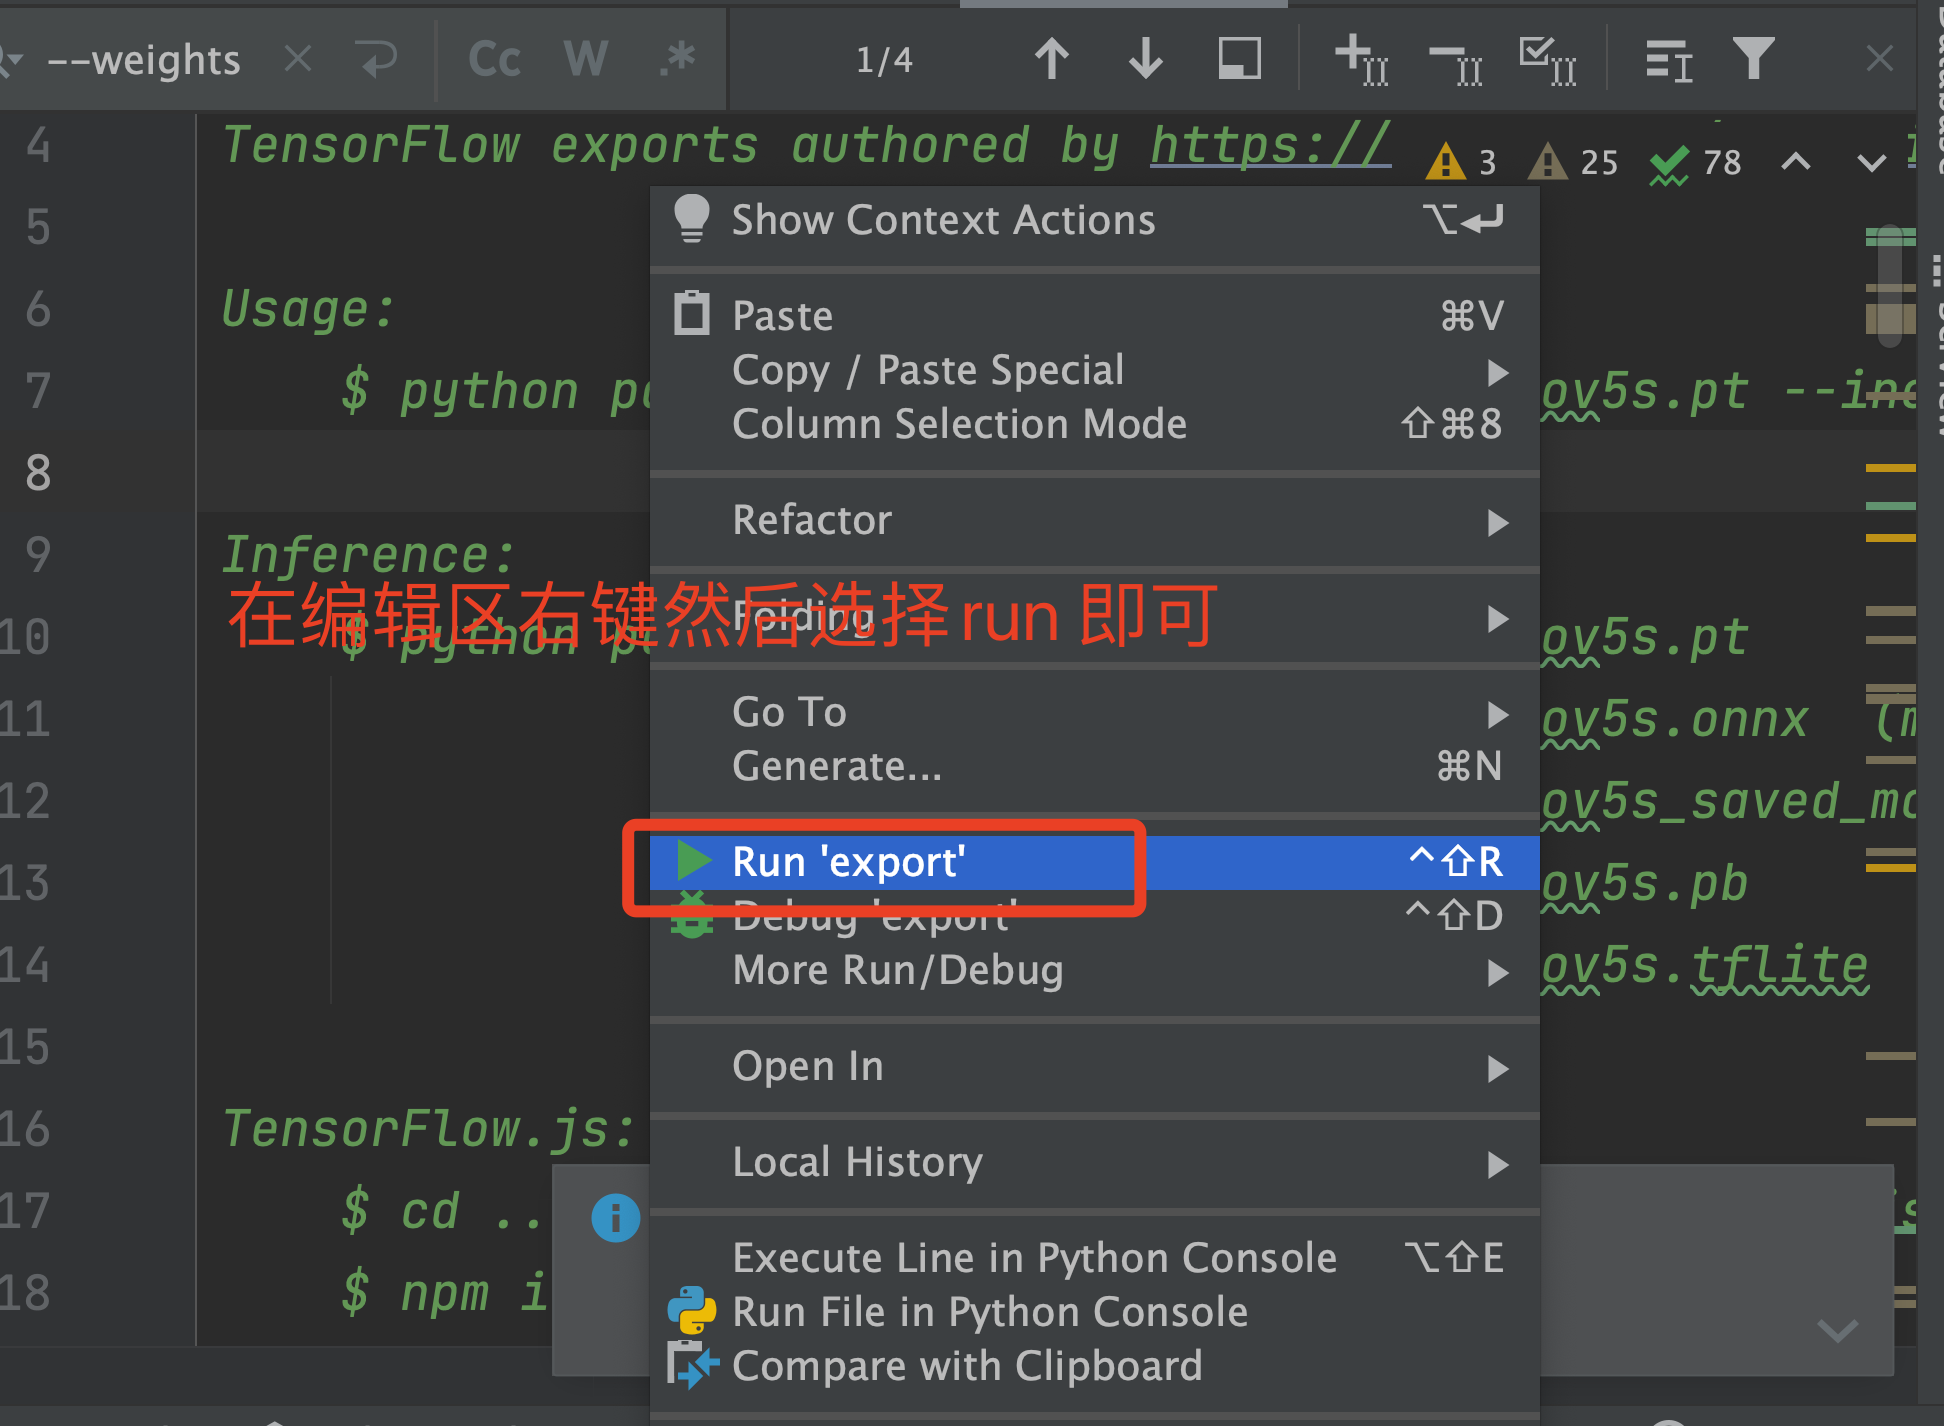Unselect occurrence icon

coord(1455,64)
